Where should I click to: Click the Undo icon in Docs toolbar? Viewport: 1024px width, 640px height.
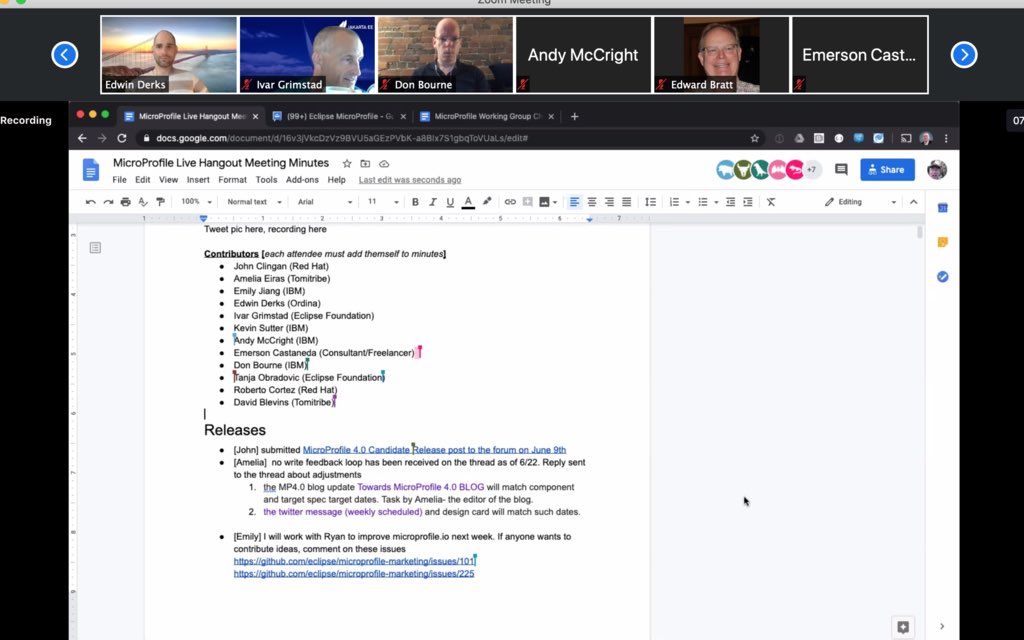(x=91, y=202)
